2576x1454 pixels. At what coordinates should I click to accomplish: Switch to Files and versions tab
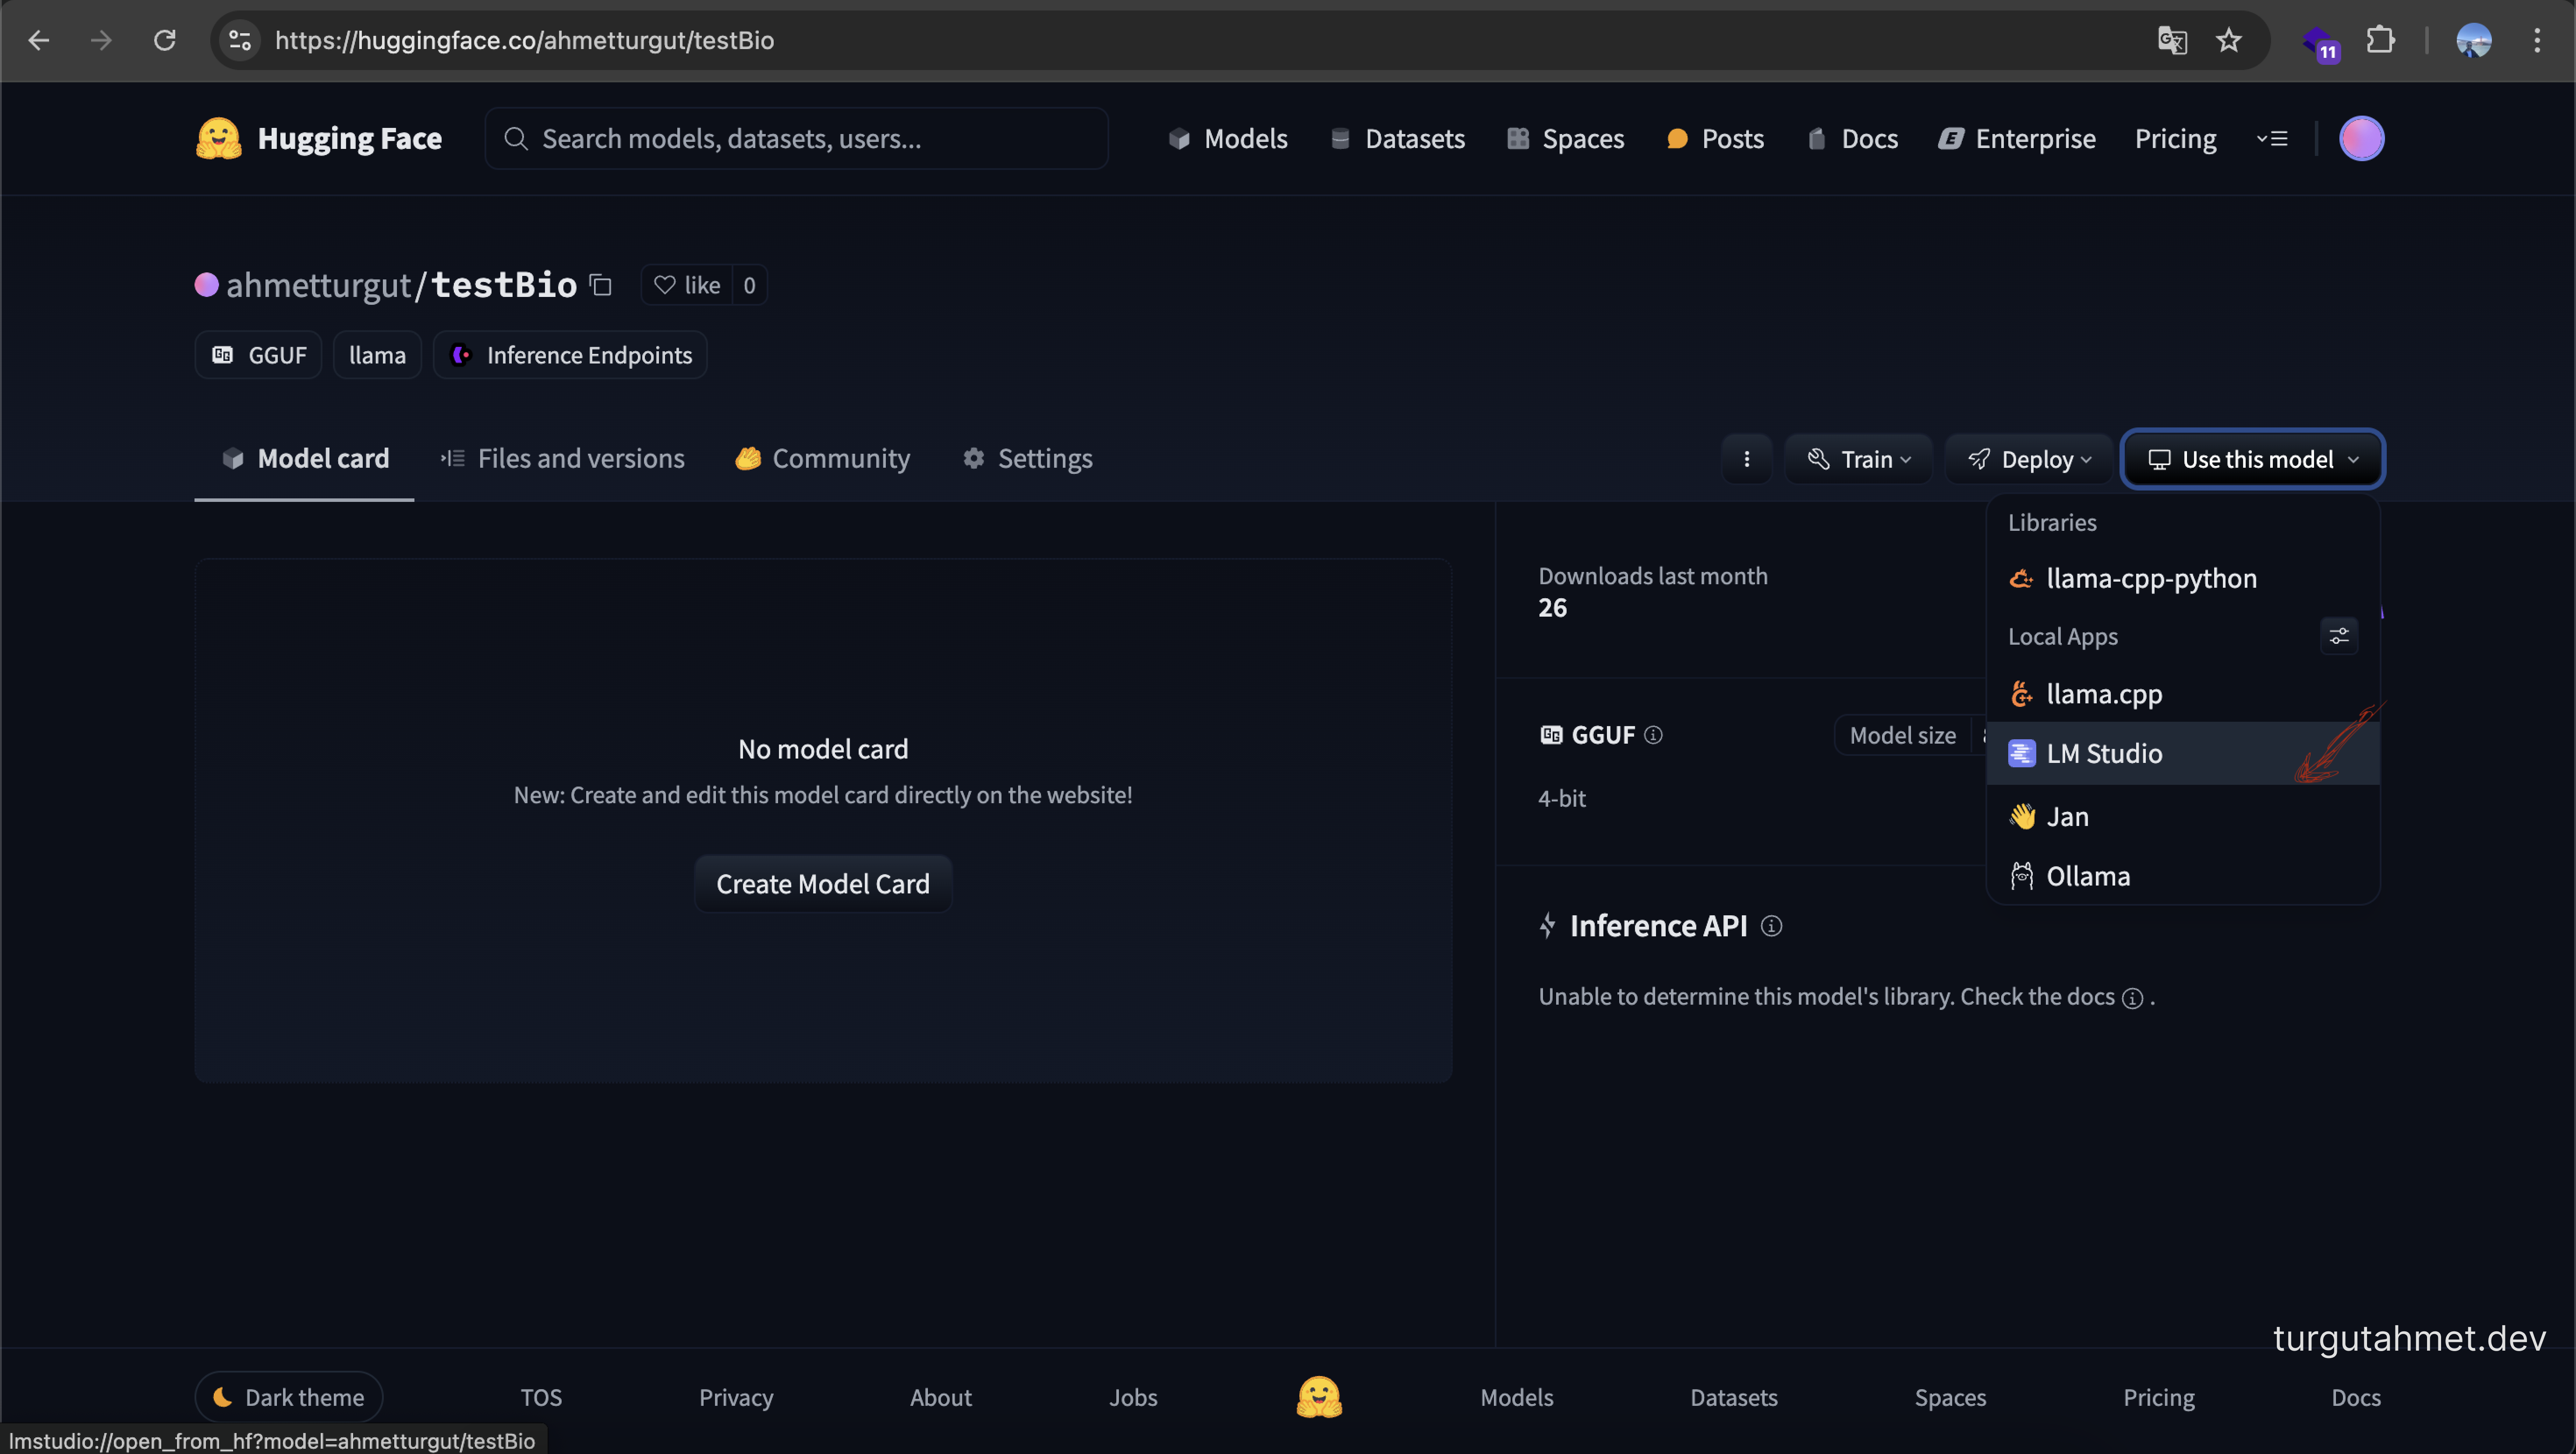(x=563, y=458)
